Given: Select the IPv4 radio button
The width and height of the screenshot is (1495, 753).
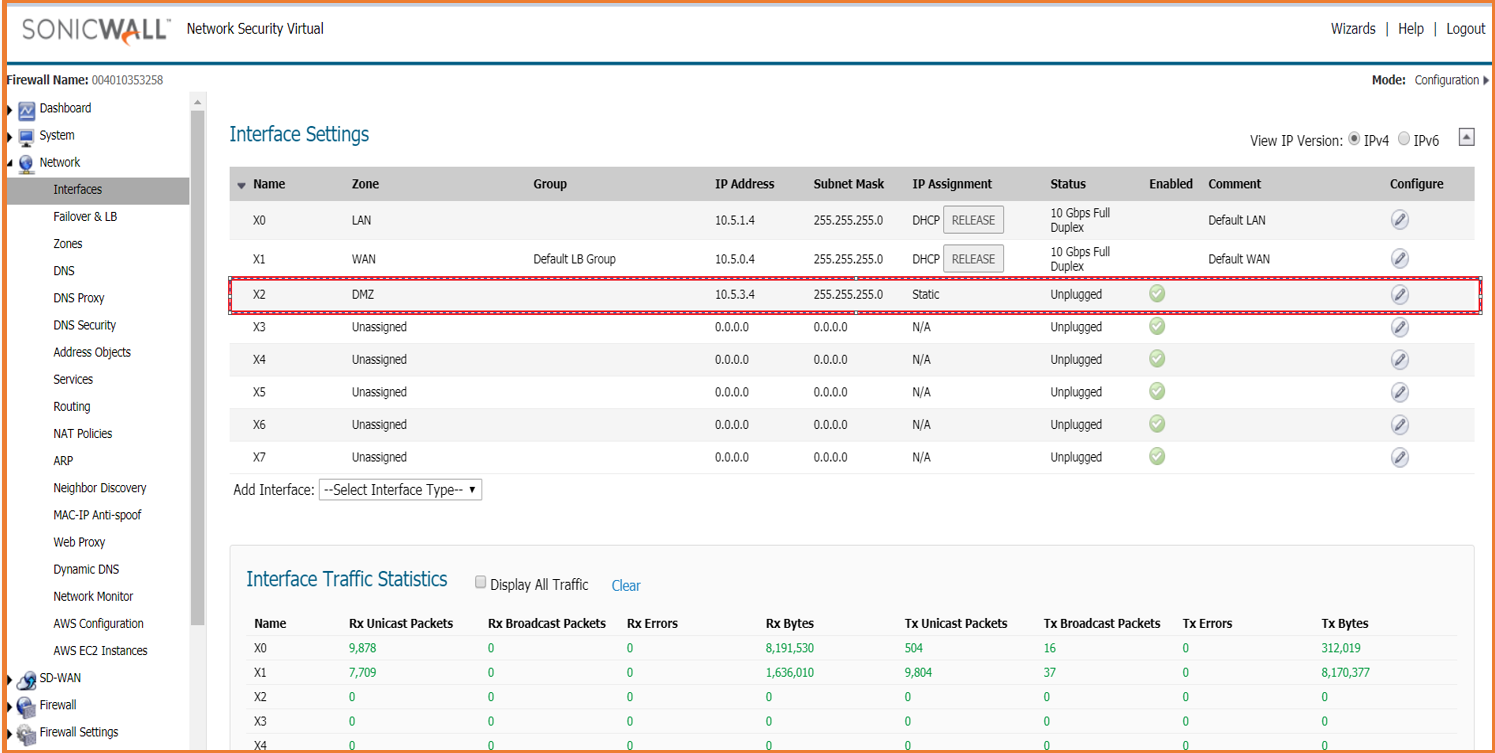Looking at the screenshot, I should [1355, 139].
